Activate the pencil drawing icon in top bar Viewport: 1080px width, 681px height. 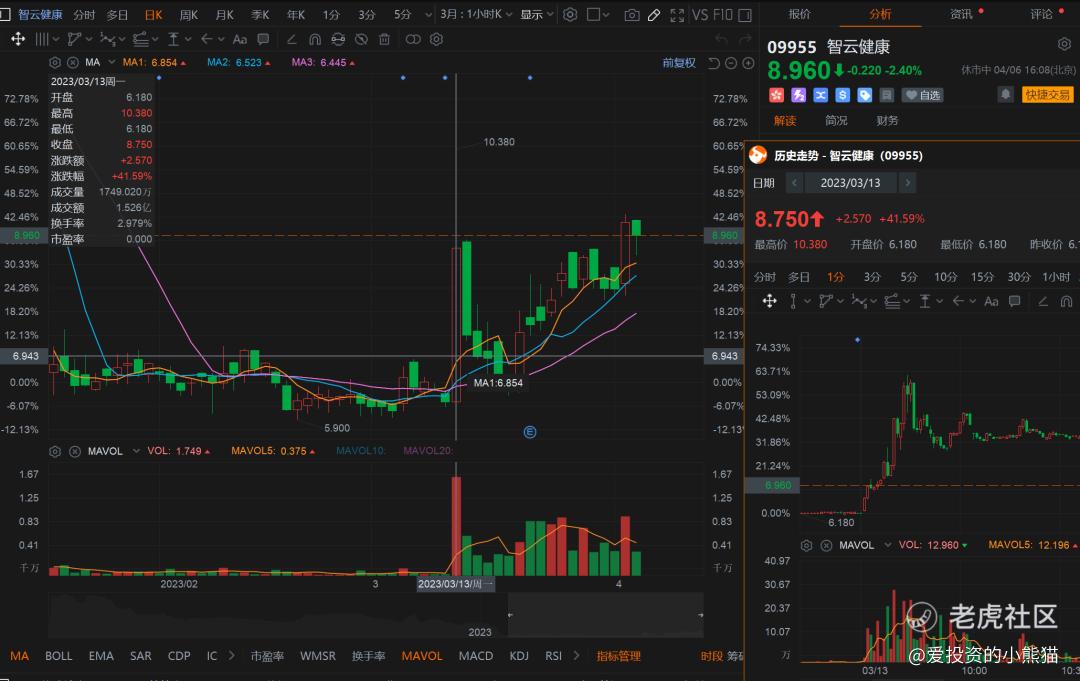[654, 14]
